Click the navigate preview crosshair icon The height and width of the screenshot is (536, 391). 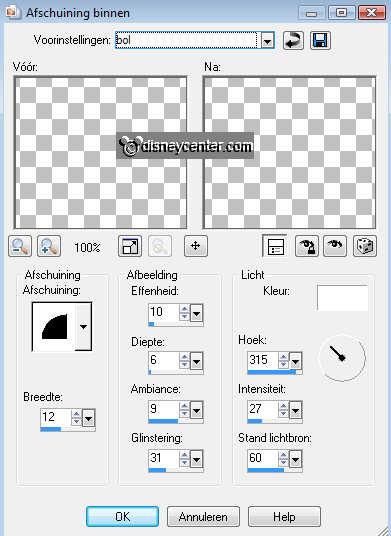pyautogui.click(x=196, y=246)
